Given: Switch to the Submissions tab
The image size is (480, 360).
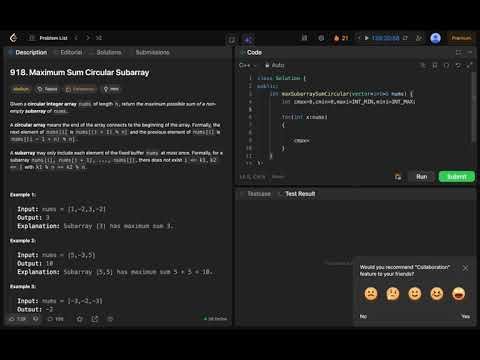Looking at the screenshot, I should (152, 52).
